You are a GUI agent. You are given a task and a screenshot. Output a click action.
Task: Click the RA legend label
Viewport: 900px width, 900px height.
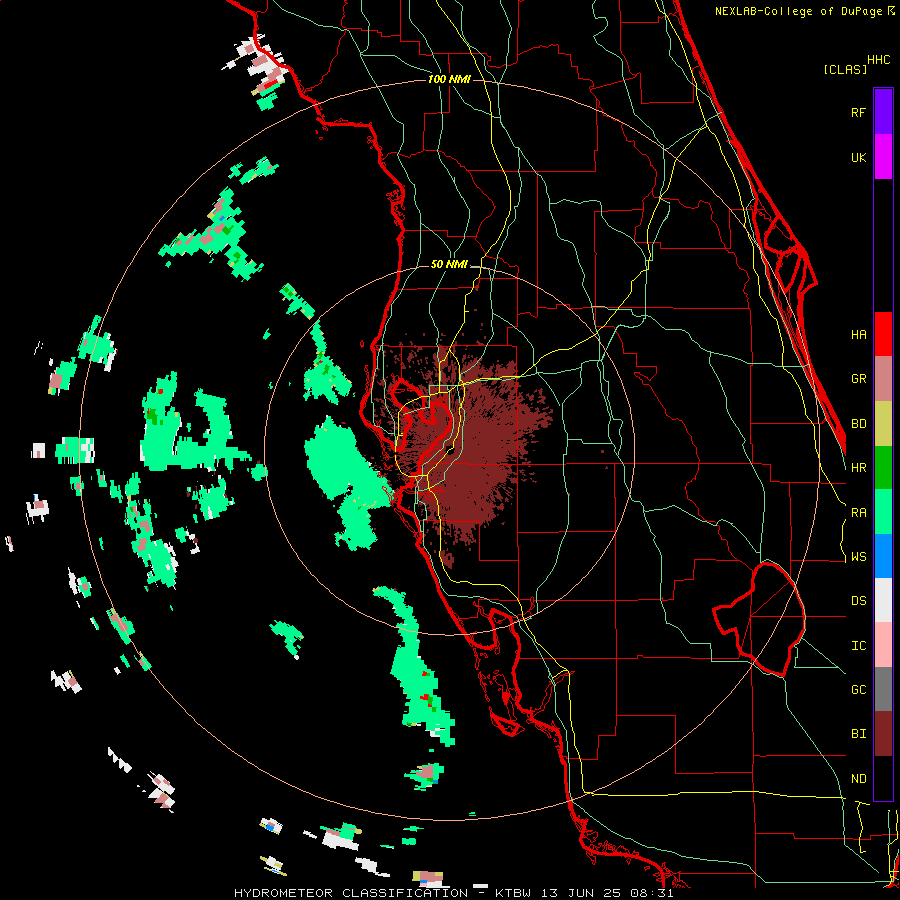point(858,513)
